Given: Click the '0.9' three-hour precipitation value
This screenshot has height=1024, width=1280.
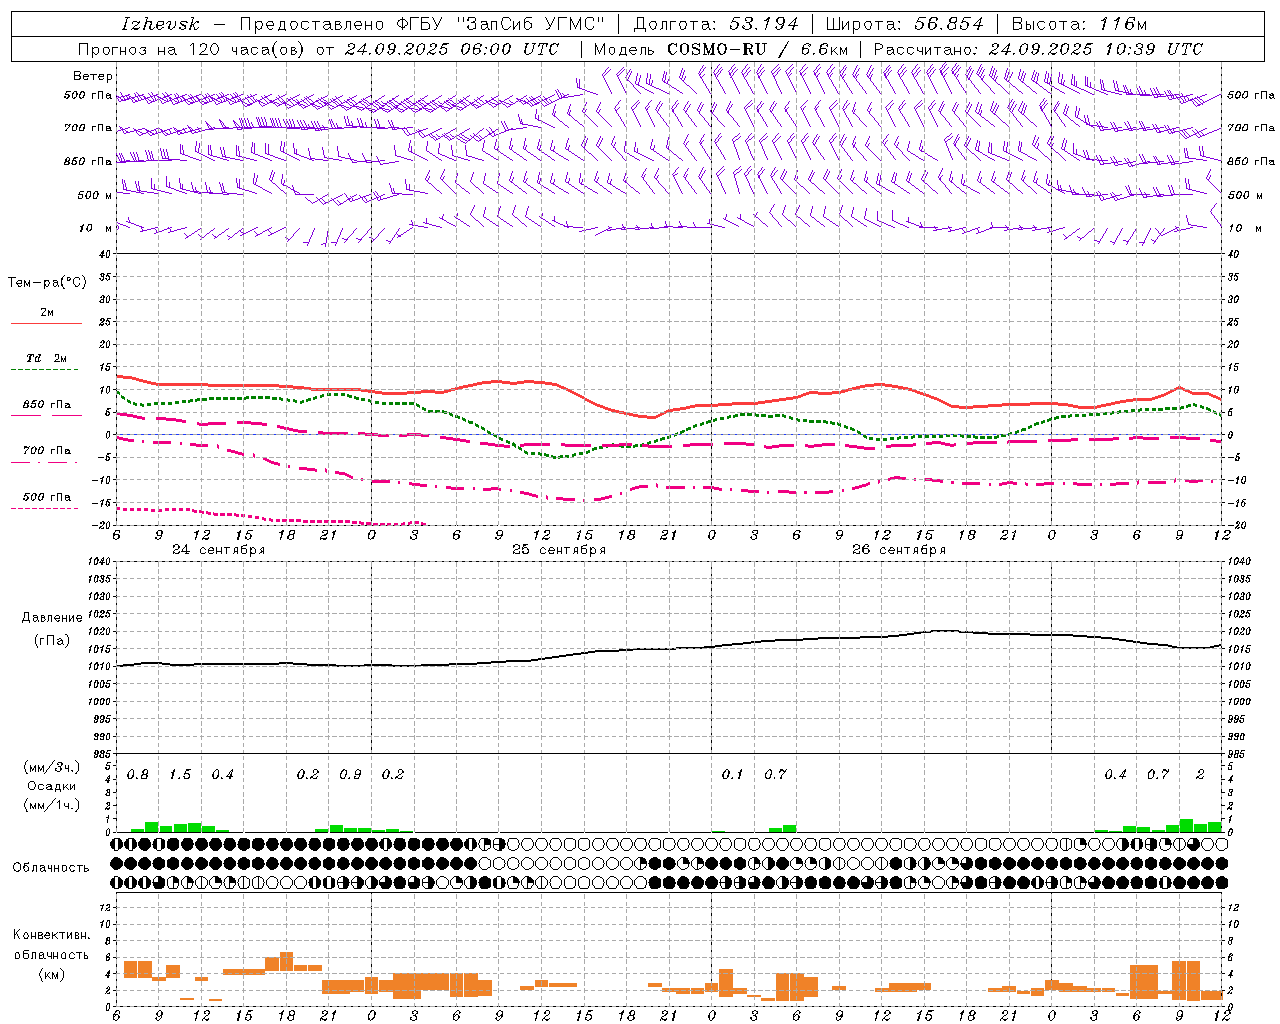Looking at the screenshot, I should pyautogui.click(x=350, y=775).
